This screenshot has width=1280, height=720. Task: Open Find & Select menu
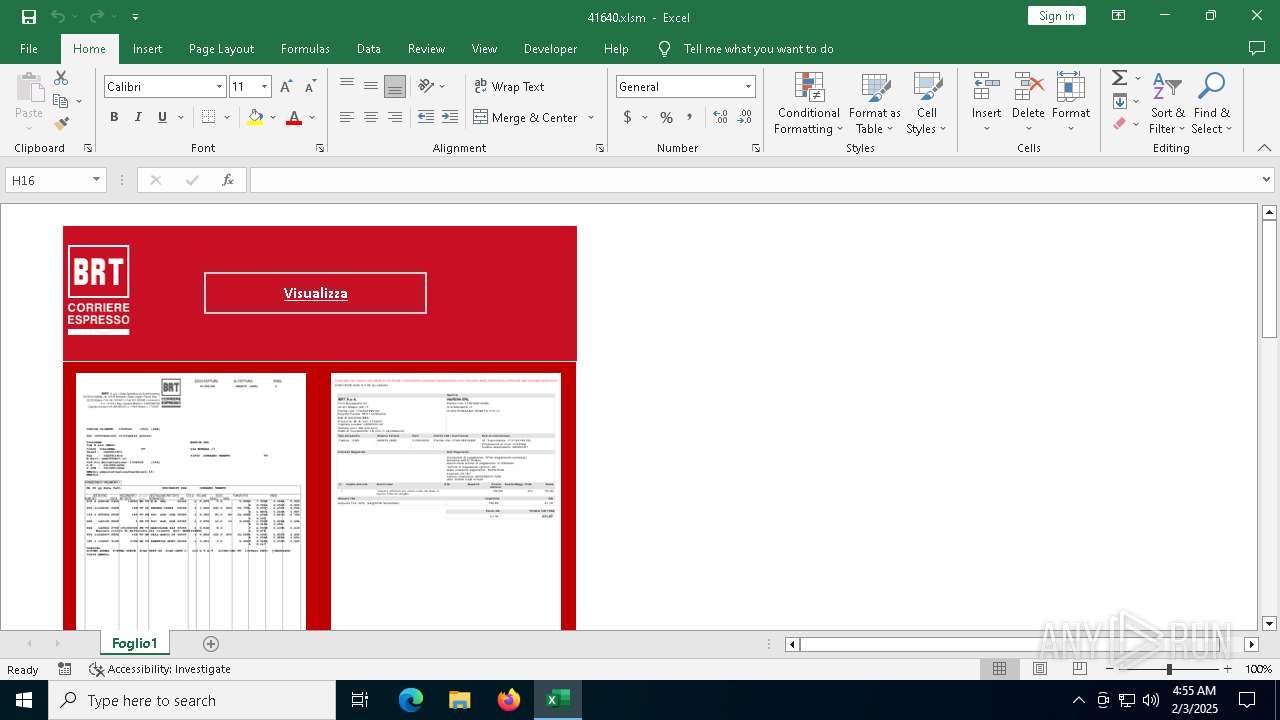click(1212, 103)
